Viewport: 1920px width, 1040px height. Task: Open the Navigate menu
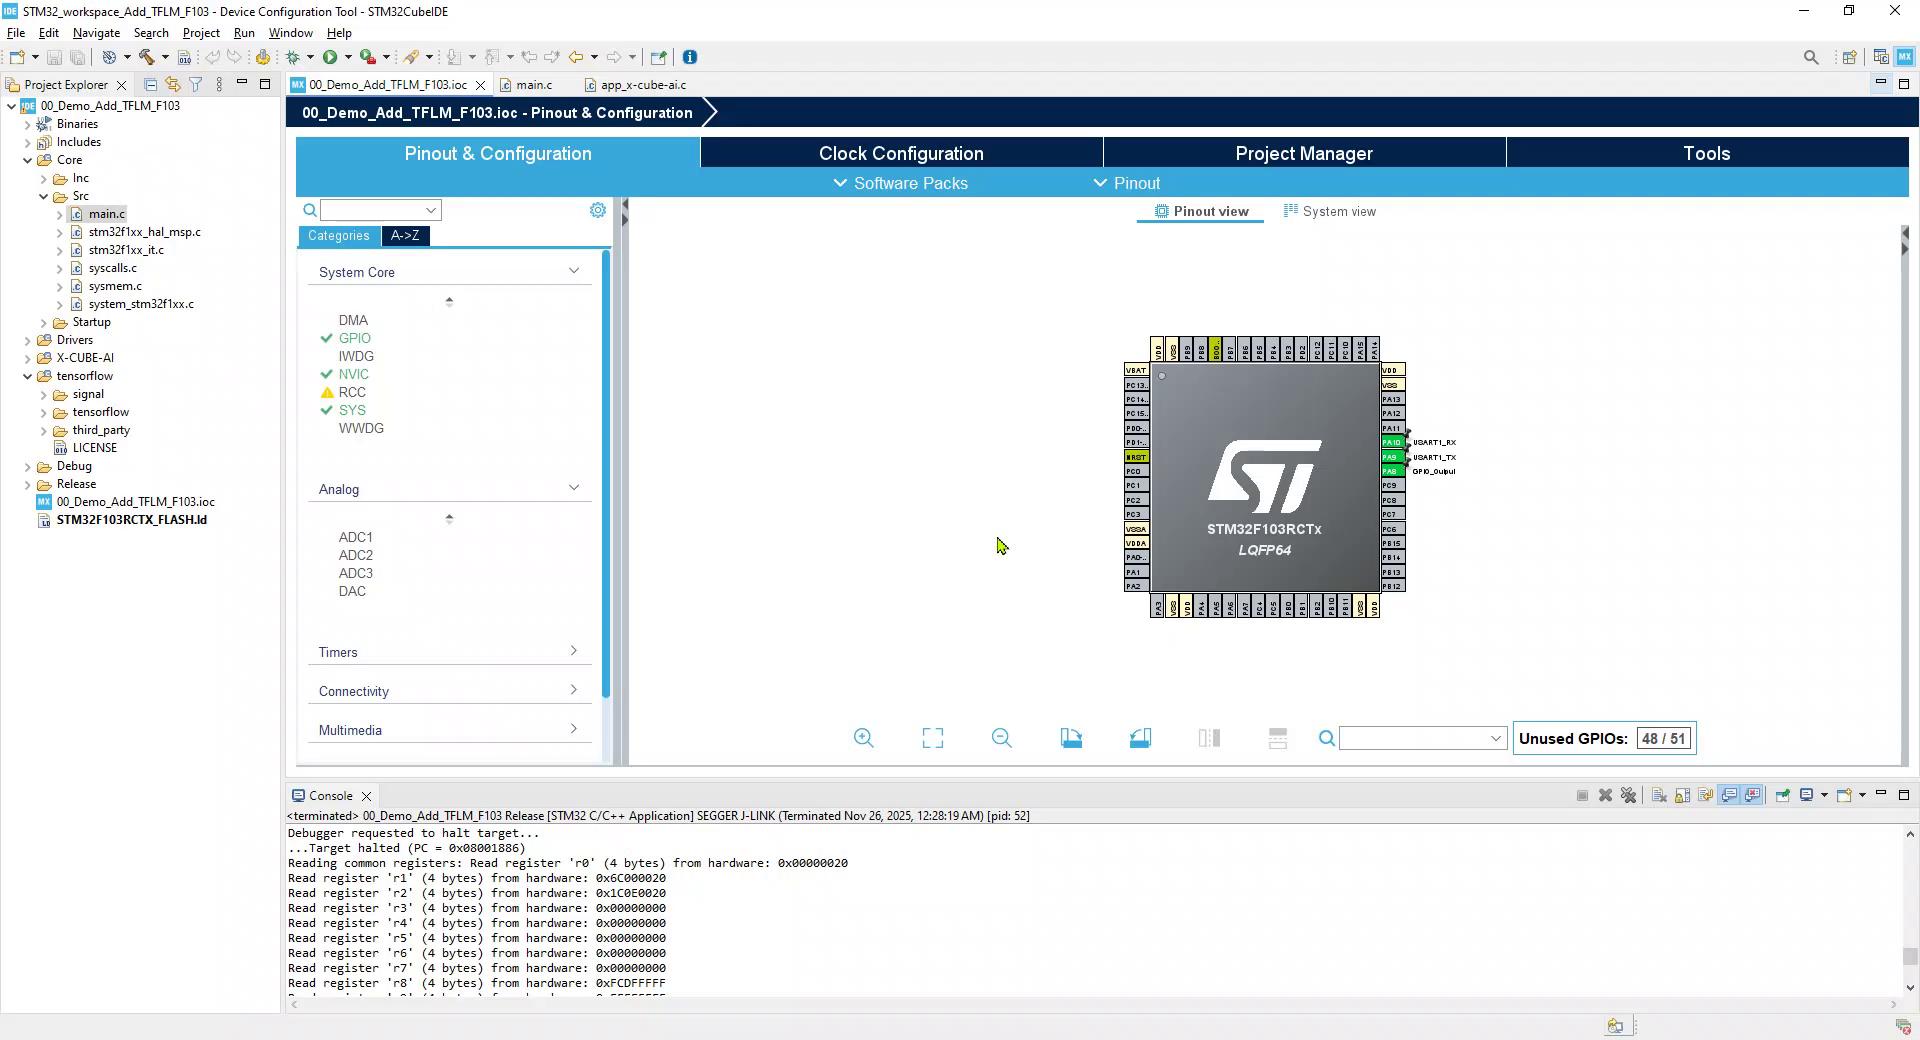point(96,33)
